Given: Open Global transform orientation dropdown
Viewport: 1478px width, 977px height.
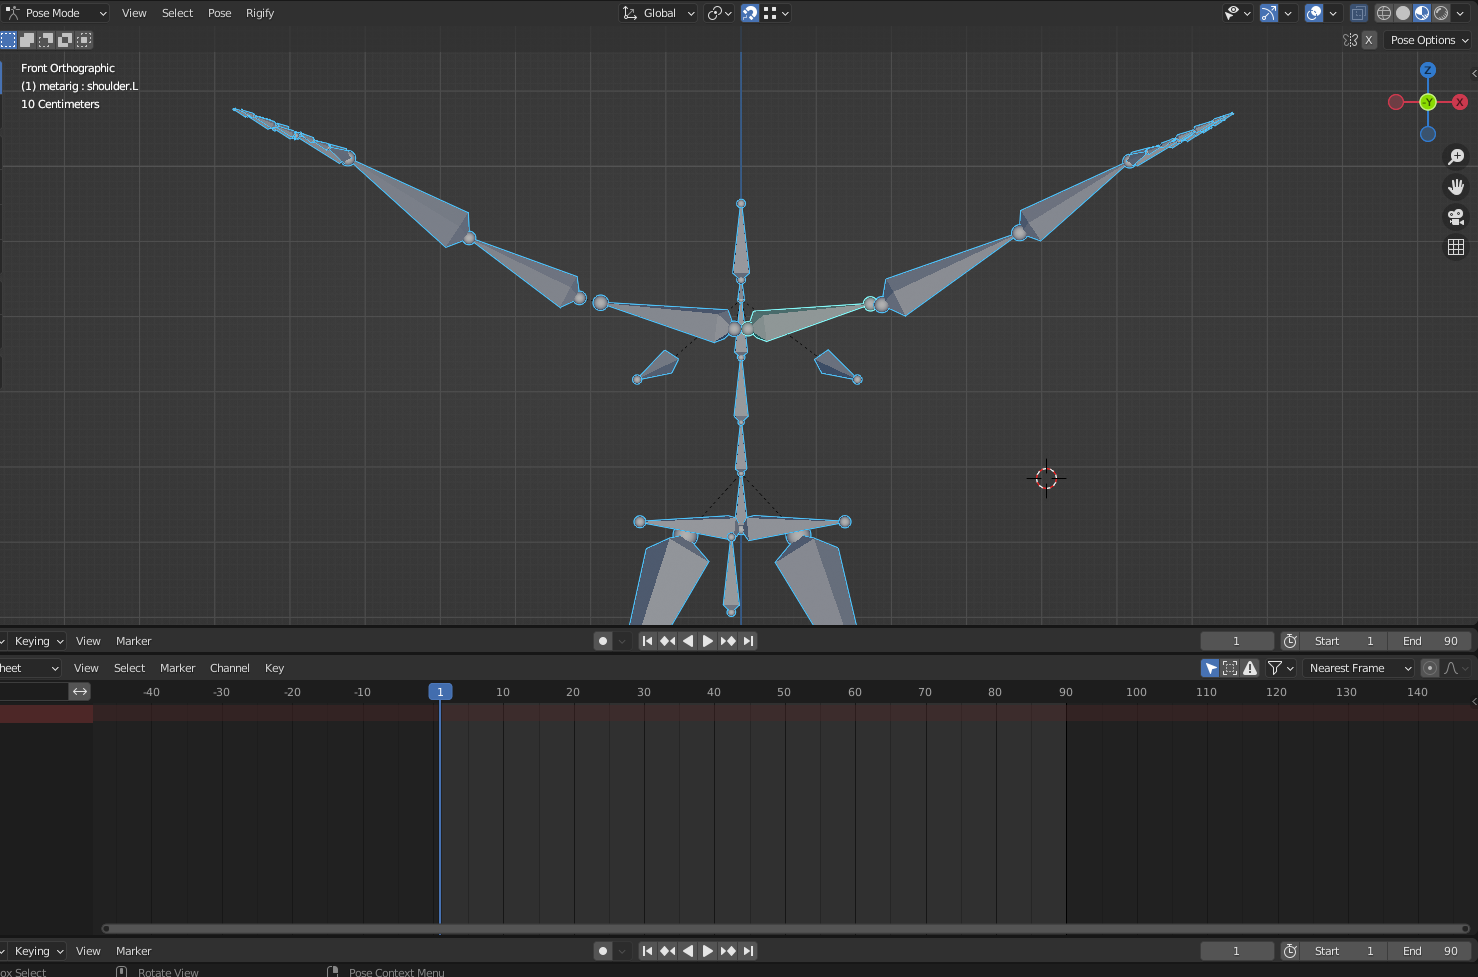Looking at the screenshot, I should 658,13.
